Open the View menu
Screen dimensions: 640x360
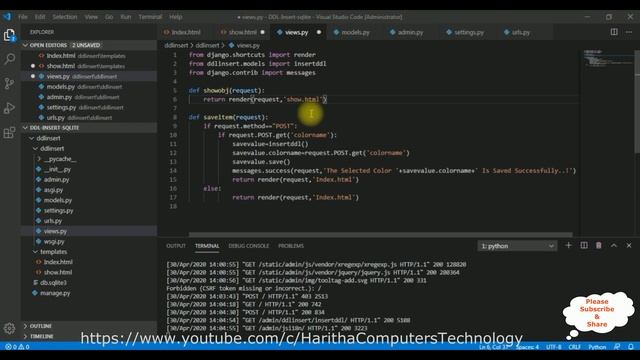tap(91, 17)
